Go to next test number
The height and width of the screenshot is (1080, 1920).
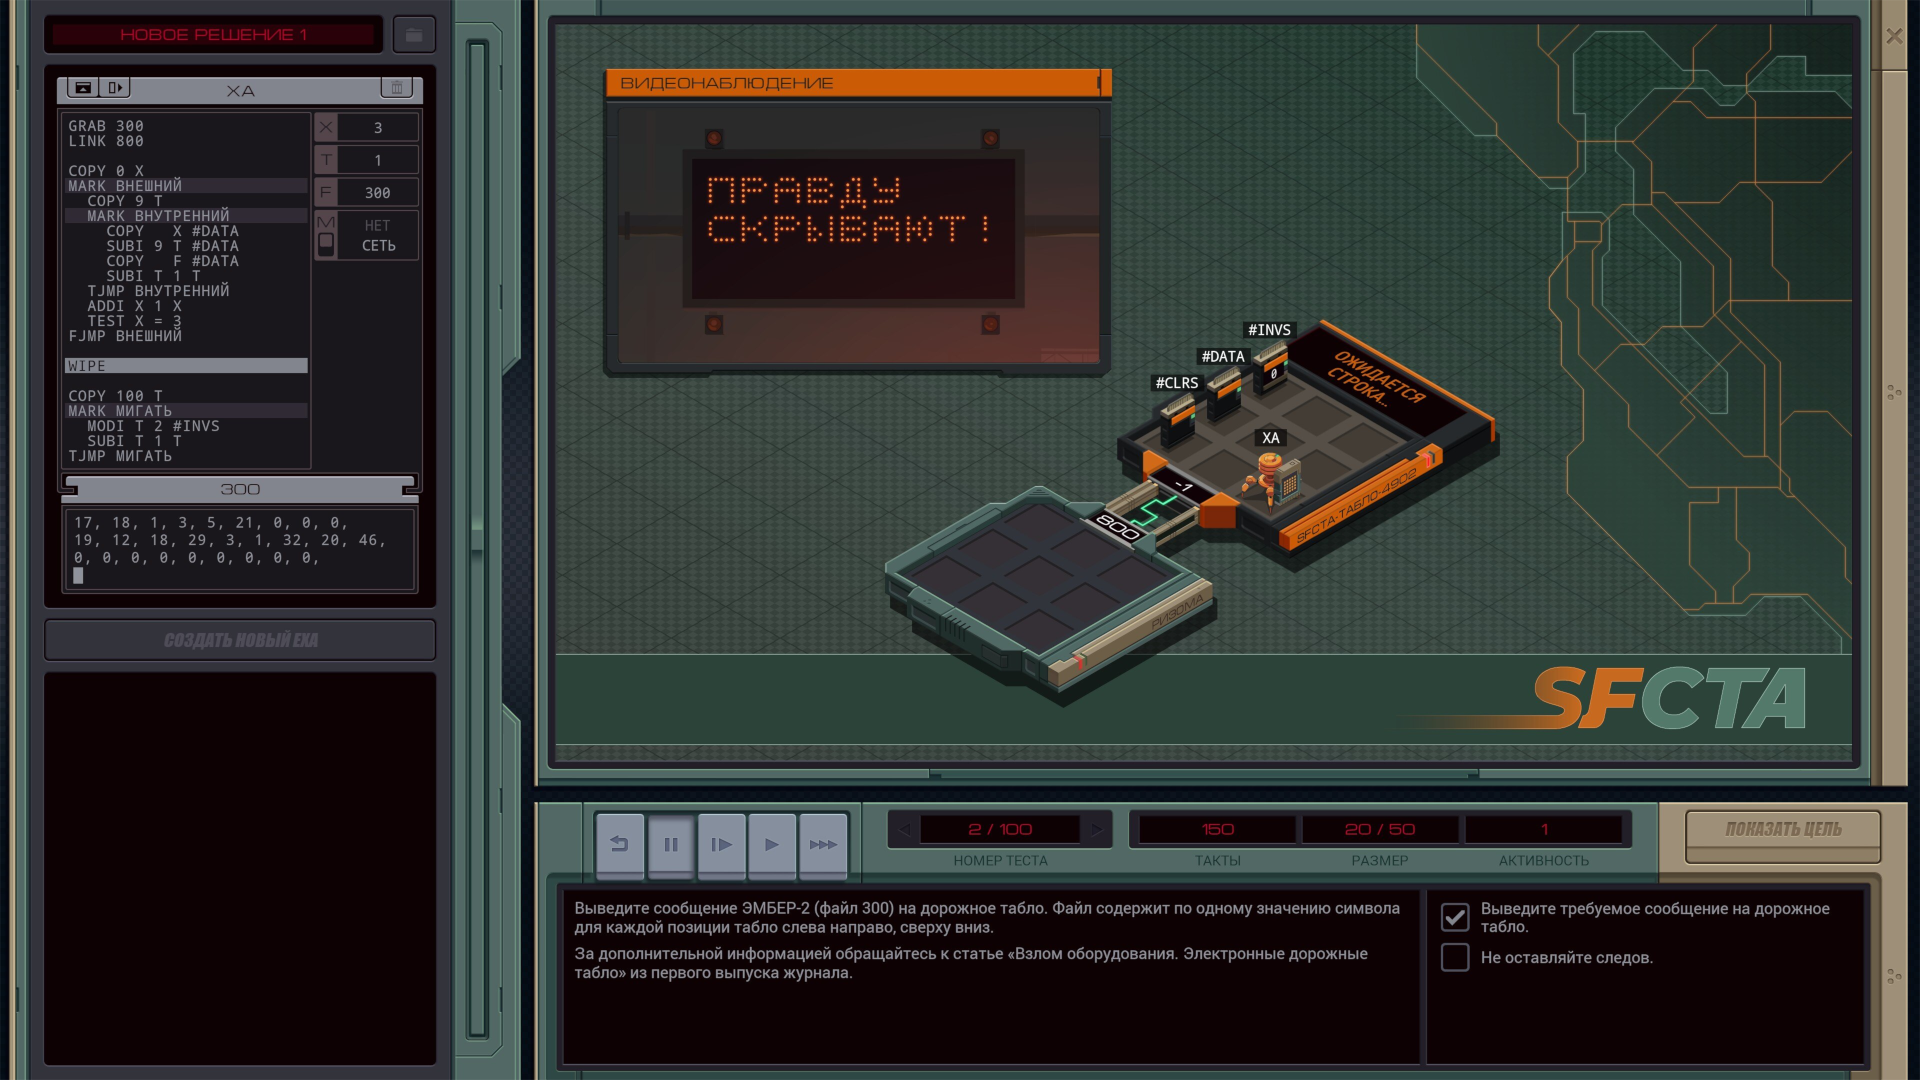[x=1097, y=829]
